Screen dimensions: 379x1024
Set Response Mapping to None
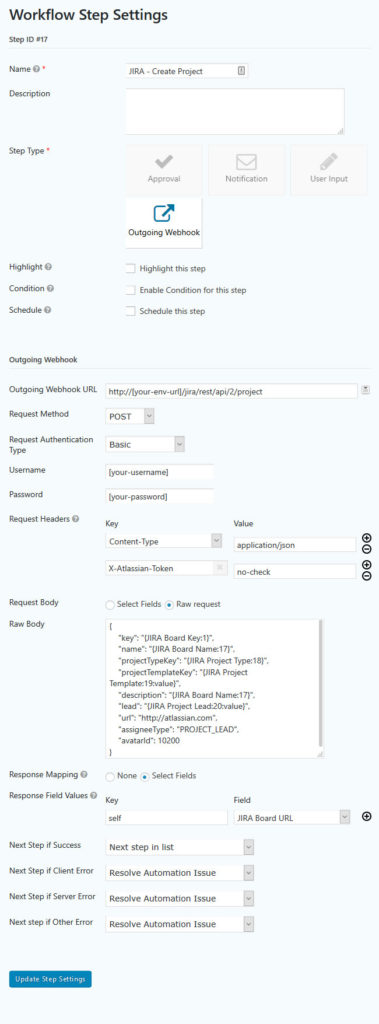tap(110, 776)
